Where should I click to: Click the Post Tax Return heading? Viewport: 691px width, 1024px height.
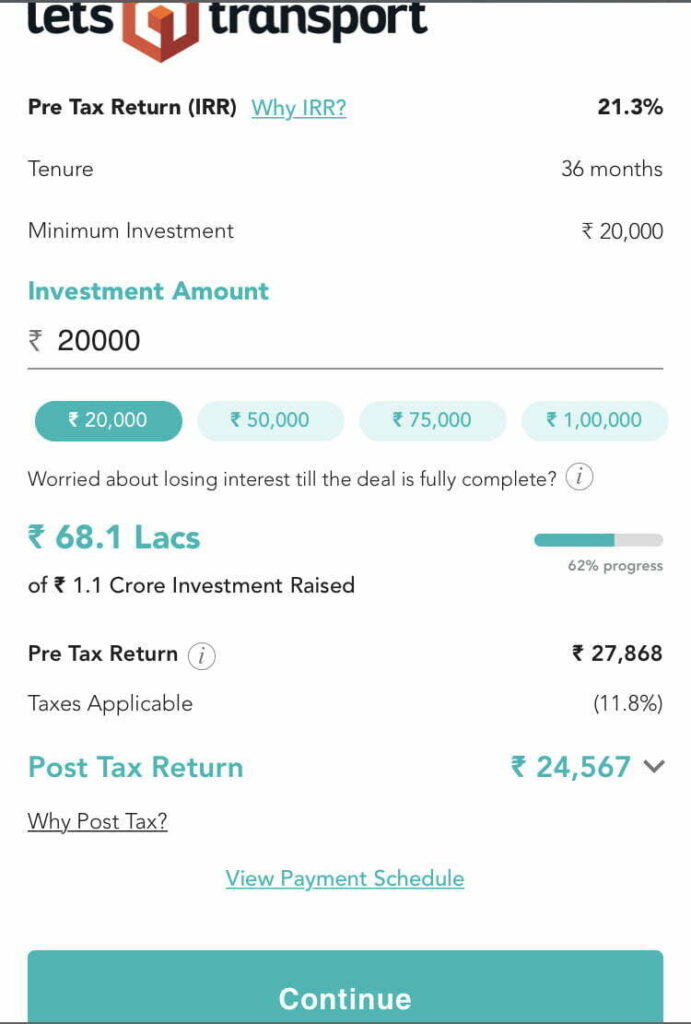(x=136, y=767)
